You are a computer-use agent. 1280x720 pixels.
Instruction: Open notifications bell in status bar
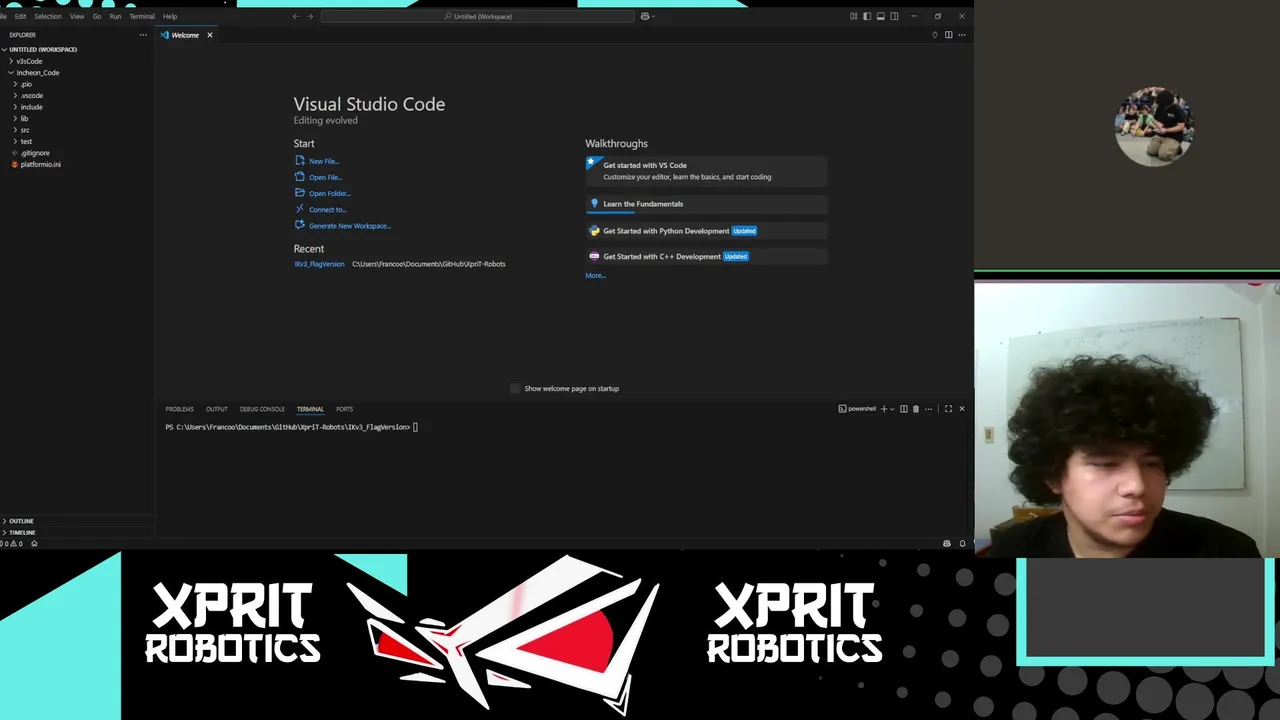[x=962, y=544]
